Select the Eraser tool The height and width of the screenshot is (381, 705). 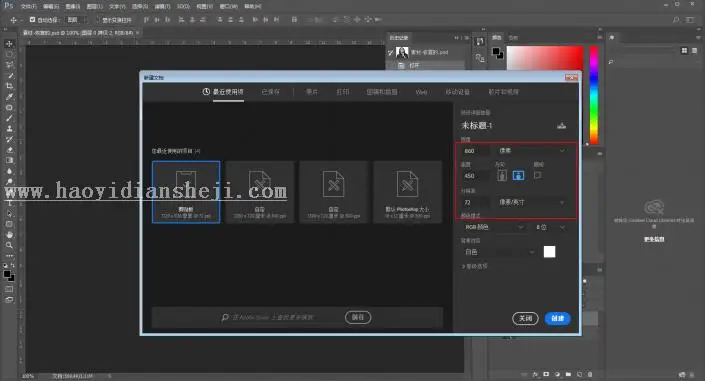9,150
